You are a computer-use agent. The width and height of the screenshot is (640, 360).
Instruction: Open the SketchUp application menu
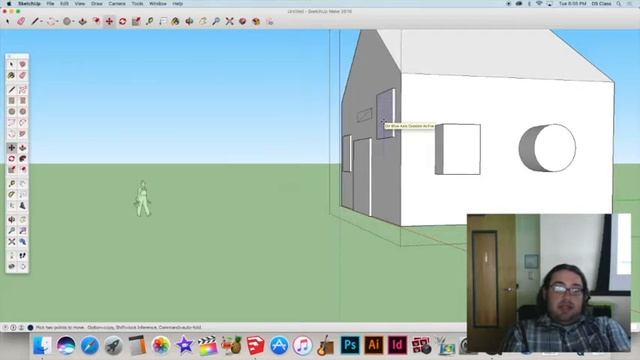(x=29, y=4)
